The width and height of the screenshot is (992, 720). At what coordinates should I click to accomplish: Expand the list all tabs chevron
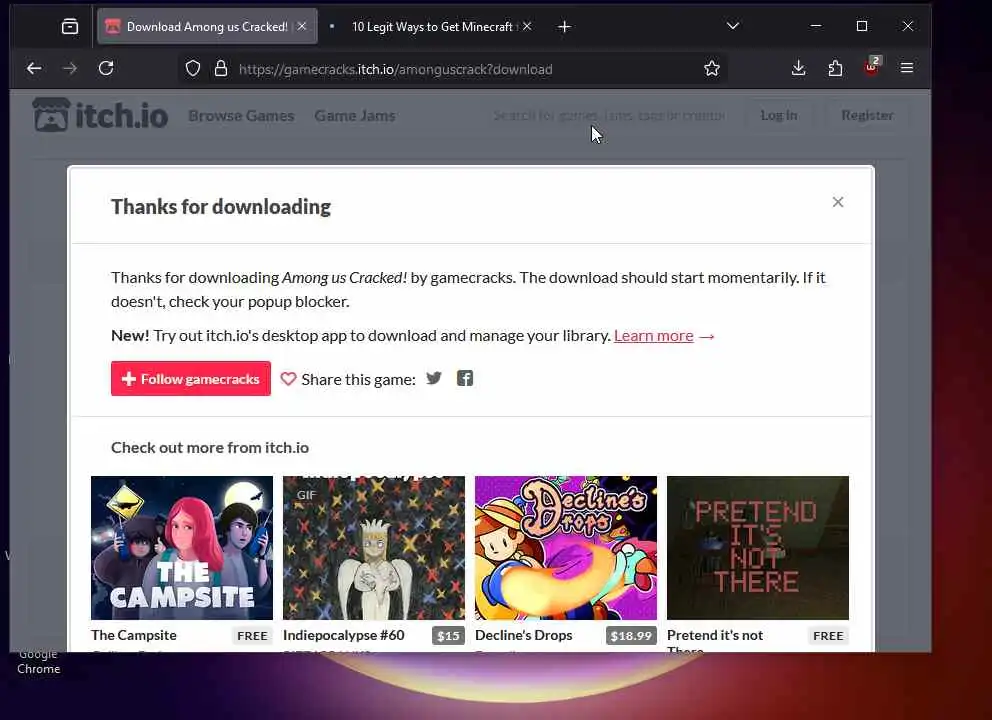pos(733,26)
